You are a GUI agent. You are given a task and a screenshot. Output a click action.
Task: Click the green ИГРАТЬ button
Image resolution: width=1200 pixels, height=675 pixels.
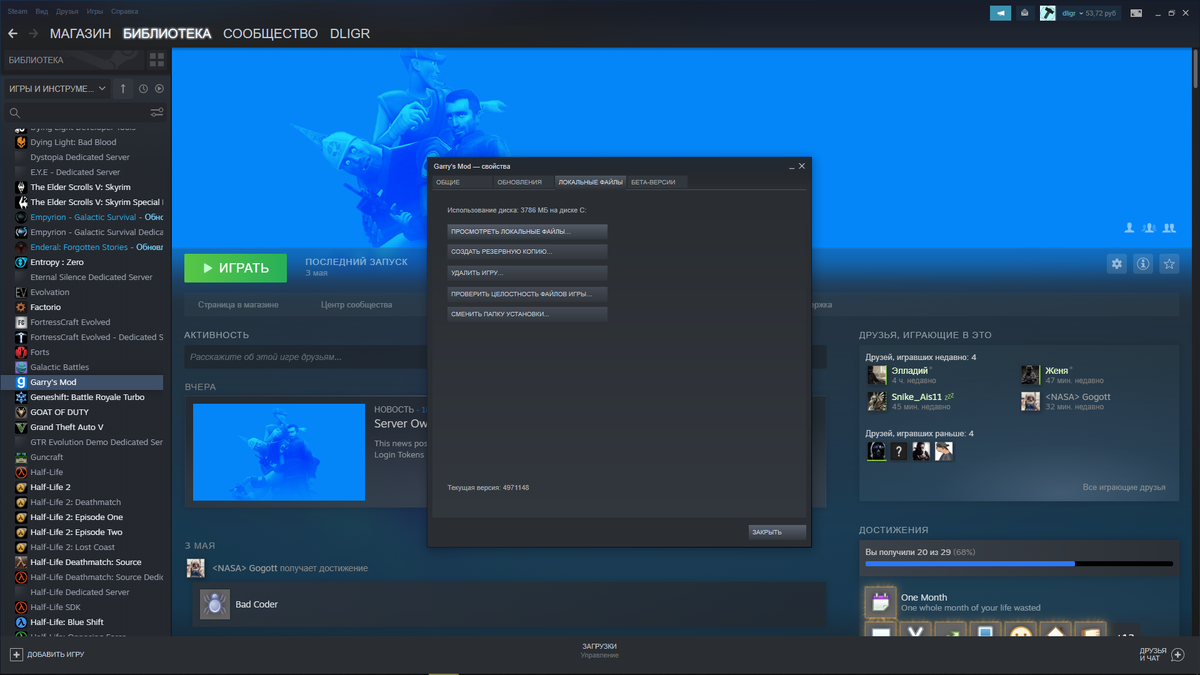235,268
